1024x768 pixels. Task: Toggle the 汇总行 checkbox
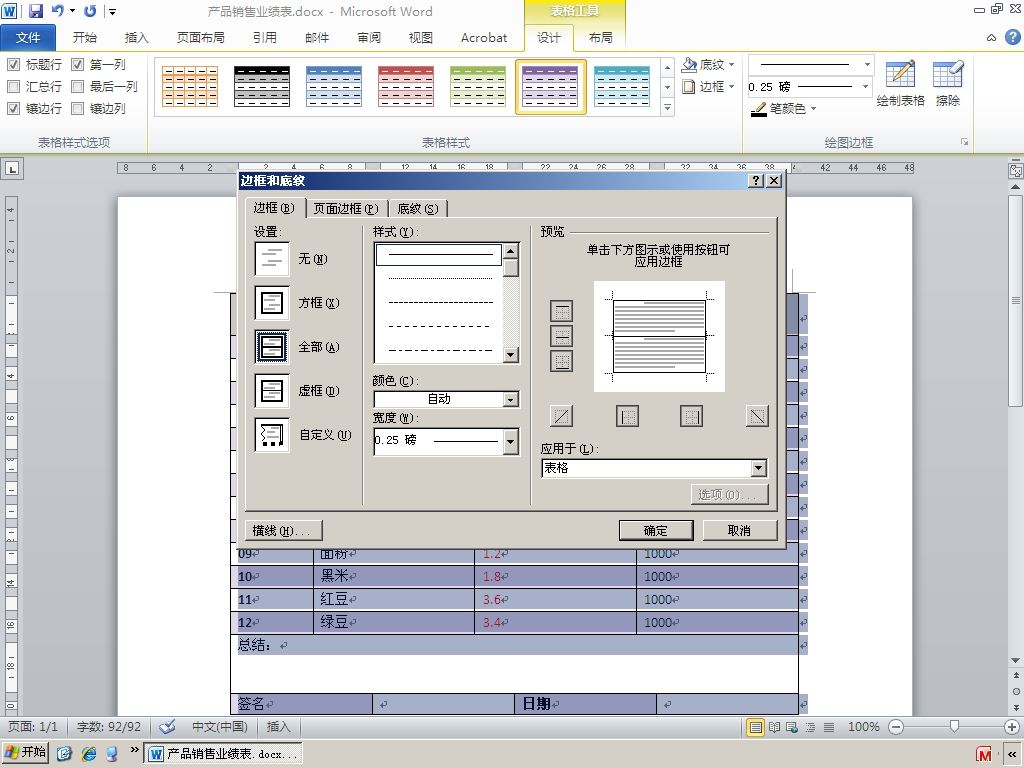coord(13,86)
